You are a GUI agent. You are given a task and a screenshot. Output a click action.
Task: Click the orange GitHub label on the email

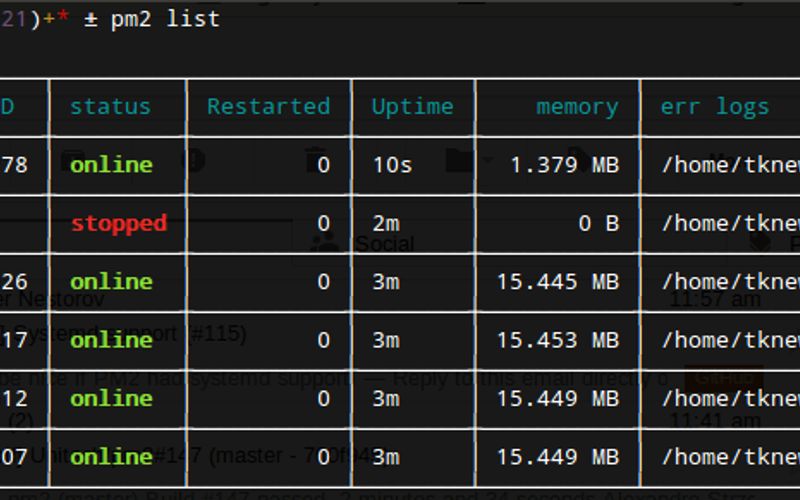click(x=724, y=379)
